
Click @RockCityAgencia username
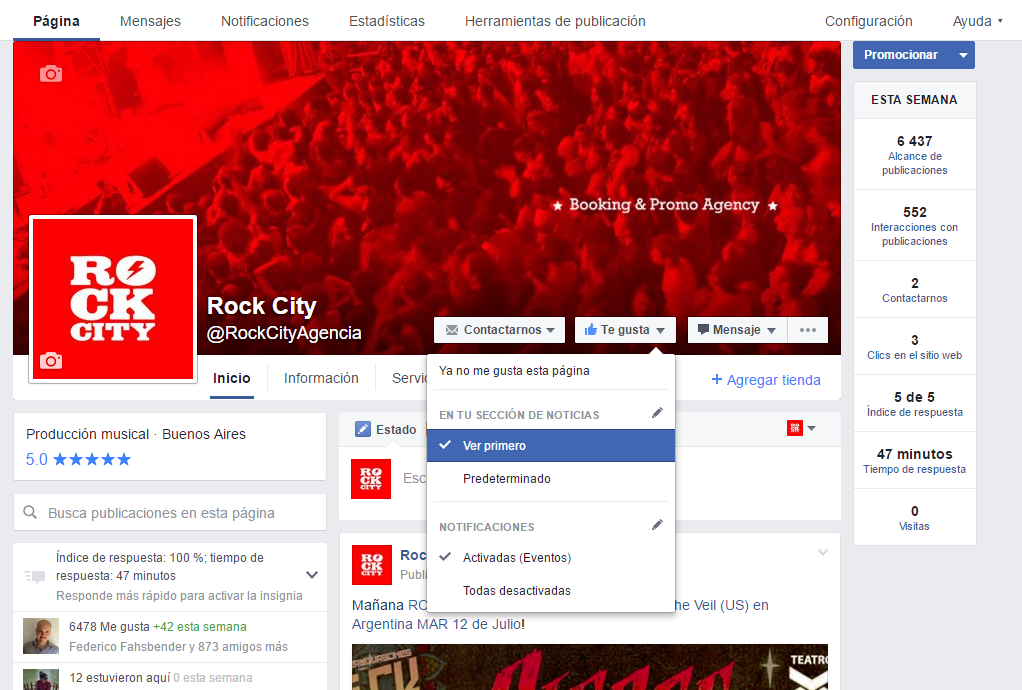coord(284,333)
